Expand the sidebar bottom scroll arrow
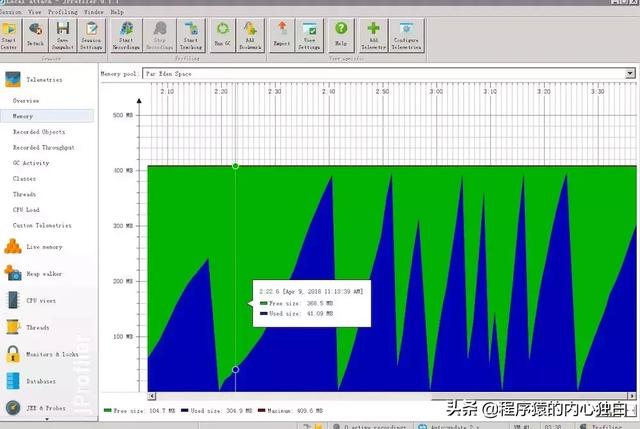The width and height of the screenshot is (640, 429). (47, 419)
